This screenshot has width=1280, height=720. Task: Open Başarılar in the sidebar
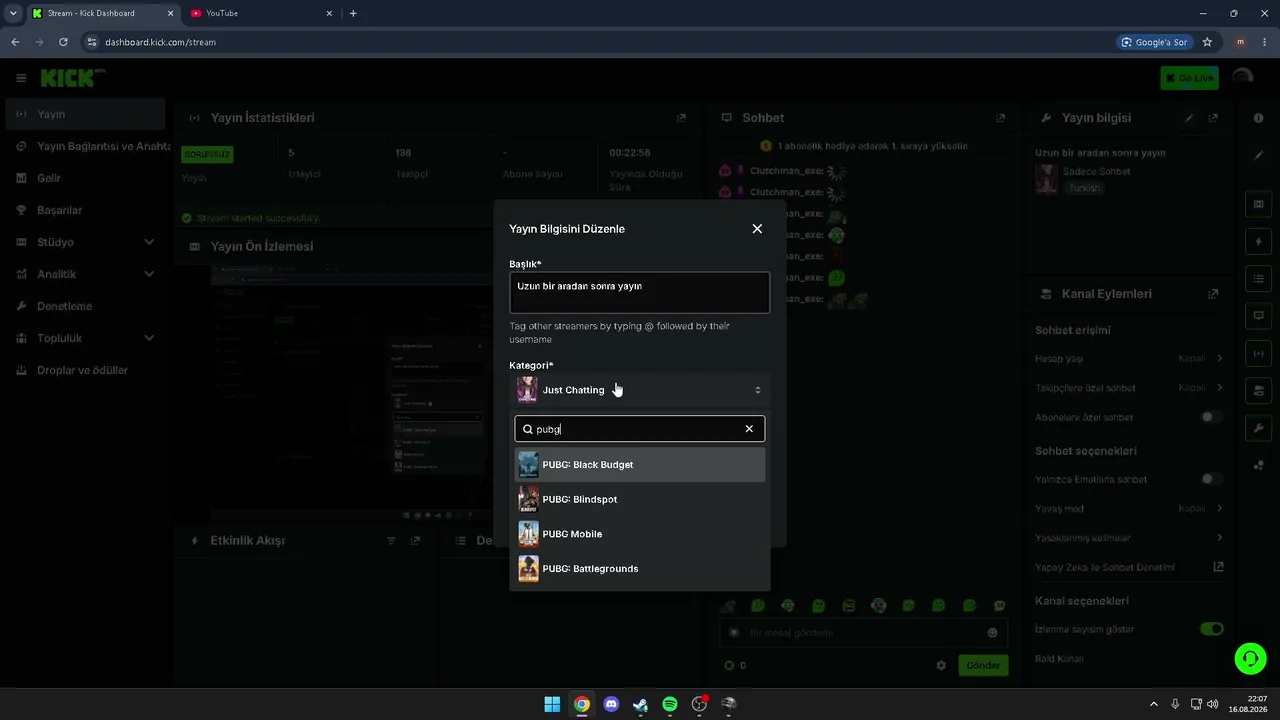coord(85,210)
